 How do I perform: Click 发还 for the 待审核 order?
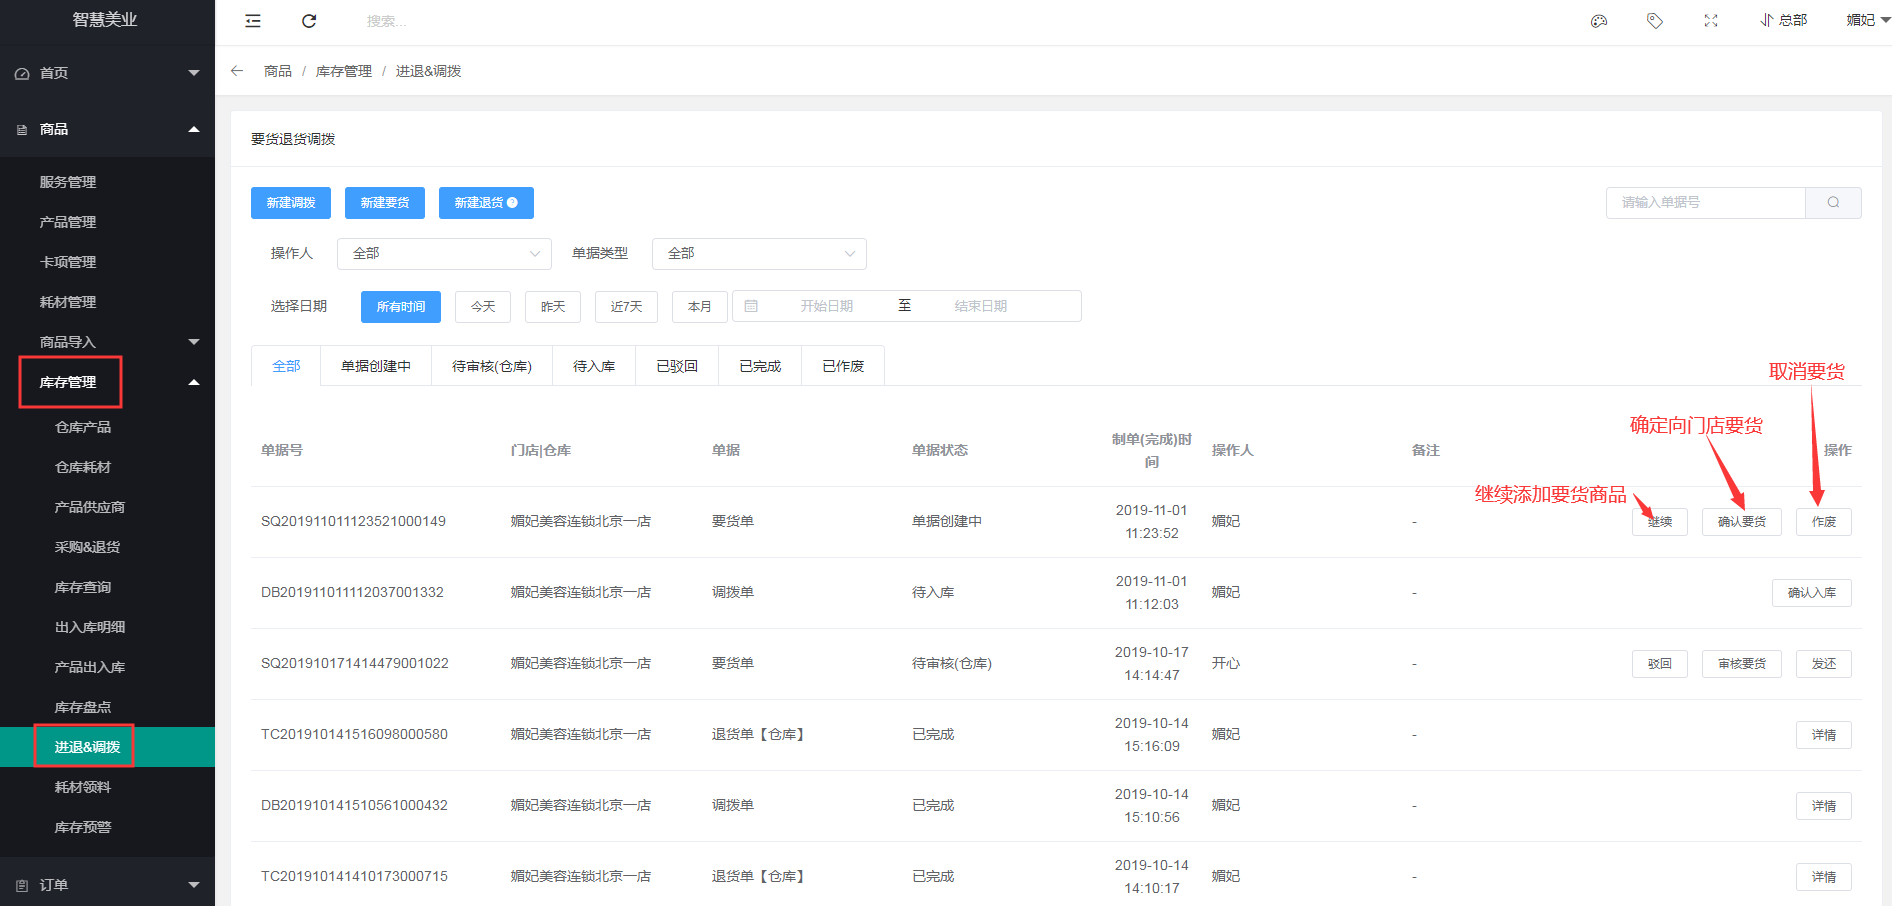point(1824,664)
